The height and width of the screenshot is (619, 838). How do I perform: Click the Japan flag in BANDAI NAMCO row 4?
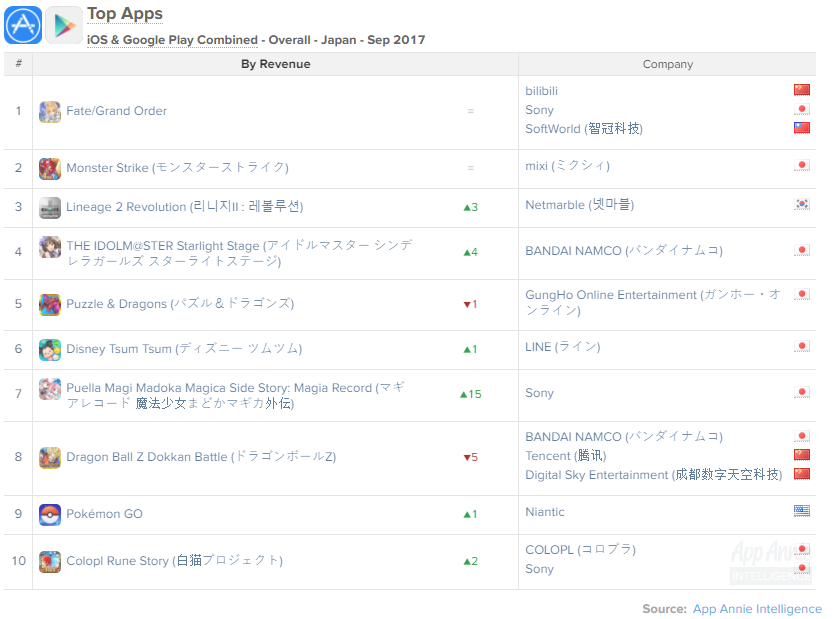(x=802, y=250)
